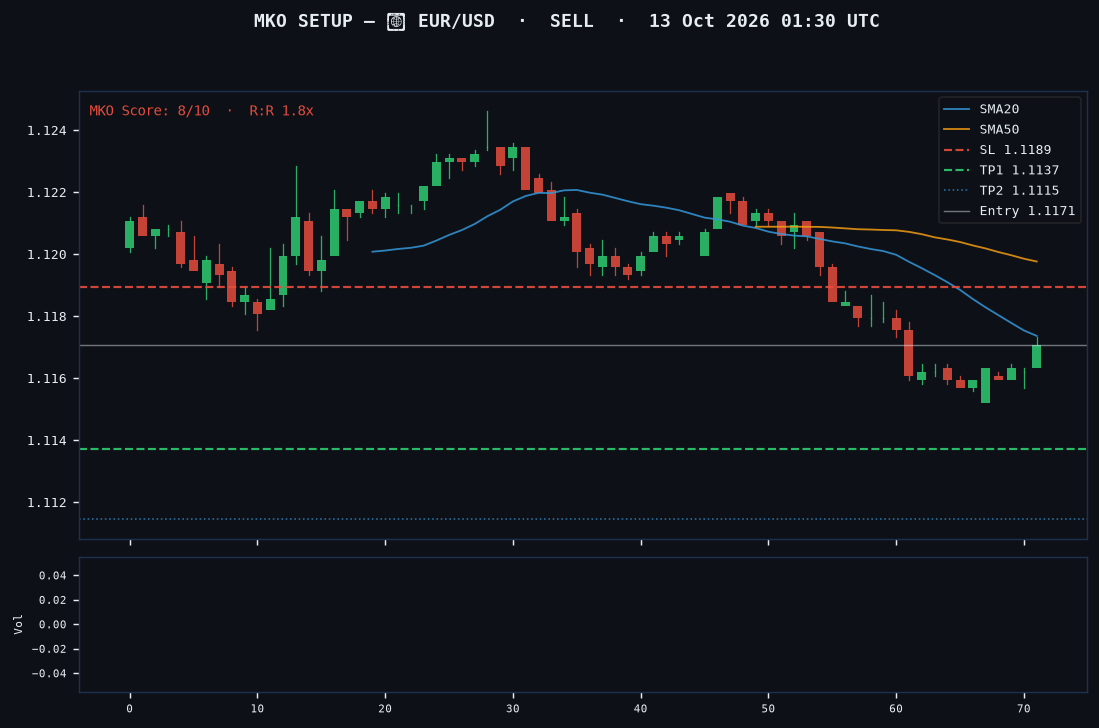Click the gray Entry legend line sample

957,211
